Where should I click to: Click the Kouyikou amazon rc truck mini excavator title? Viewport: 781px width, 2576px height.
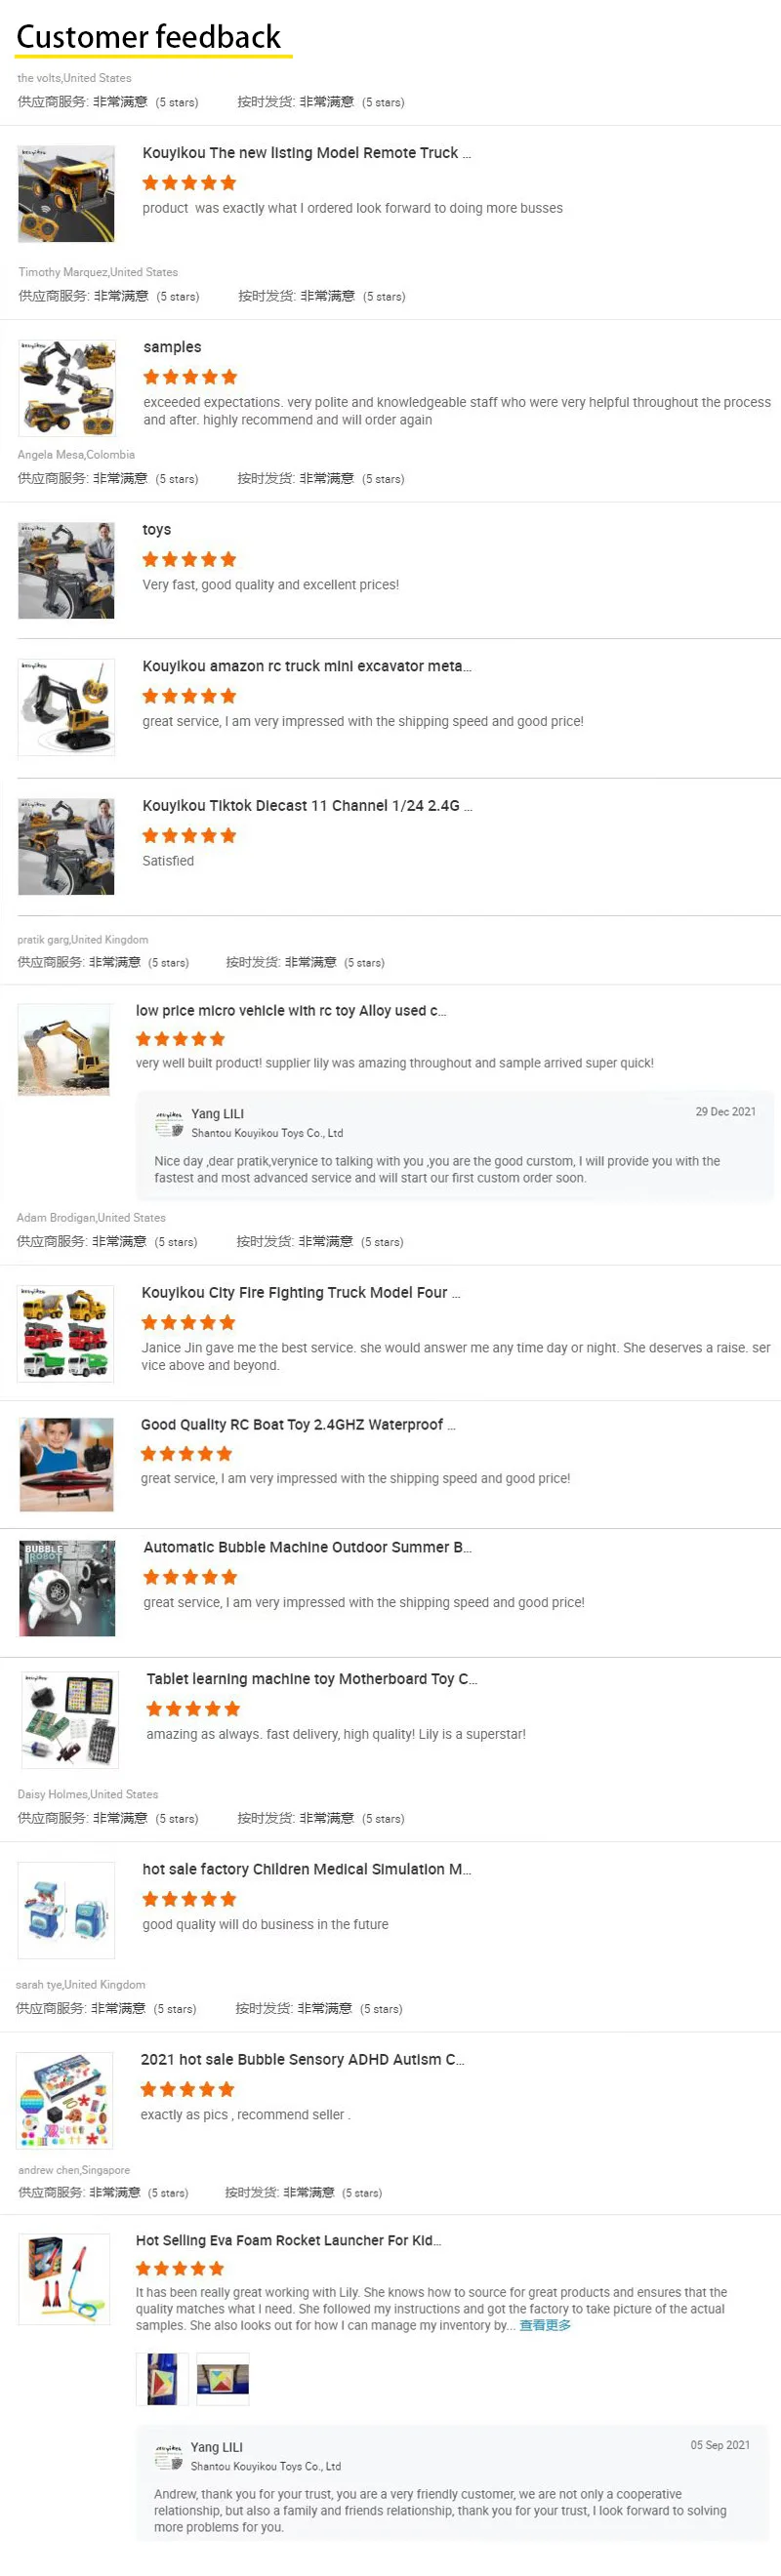[306, 666]
